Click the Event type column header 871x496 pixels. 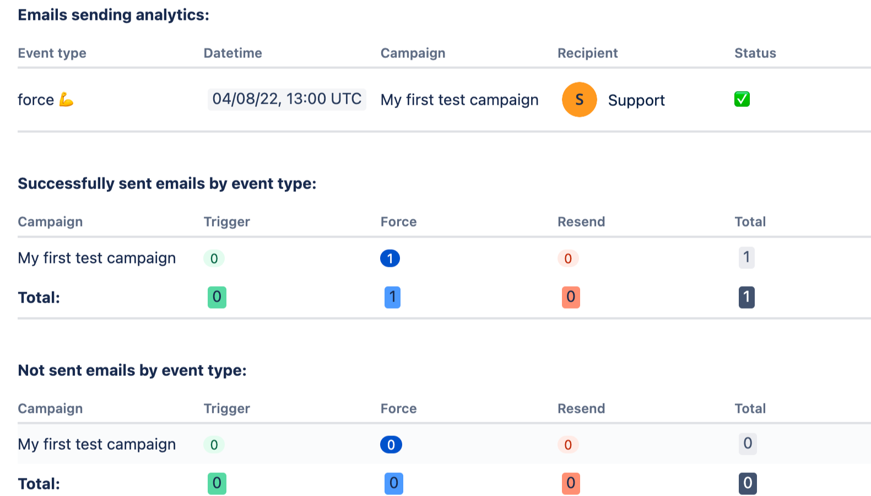(52, 53)
